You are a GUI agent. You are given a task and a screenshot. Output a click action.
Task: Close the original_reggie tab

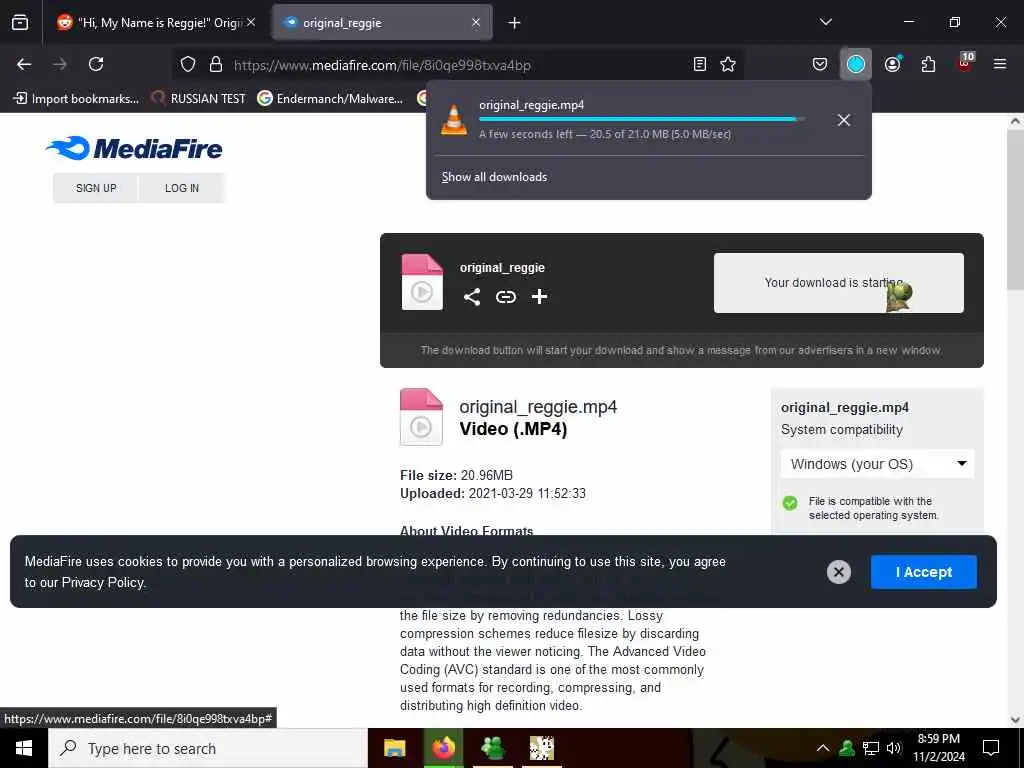pos(476,23)
